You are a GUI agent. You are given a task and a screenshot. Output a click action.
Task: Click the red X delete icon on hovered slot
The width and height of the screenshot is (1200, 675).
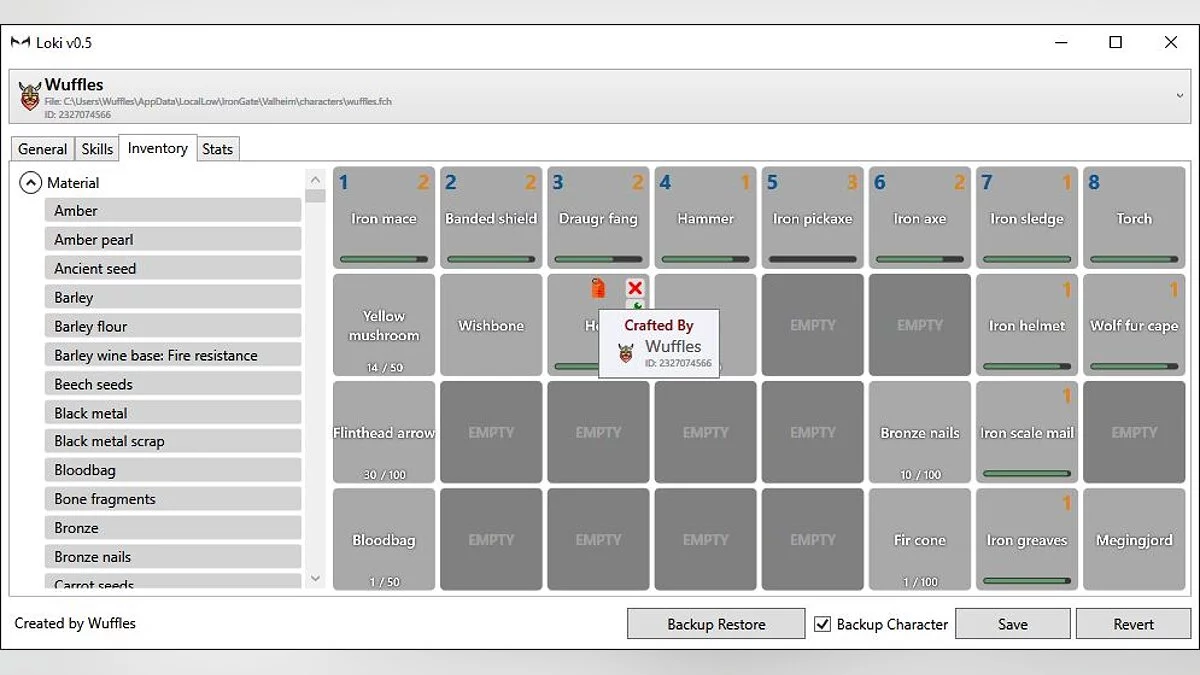635,288
